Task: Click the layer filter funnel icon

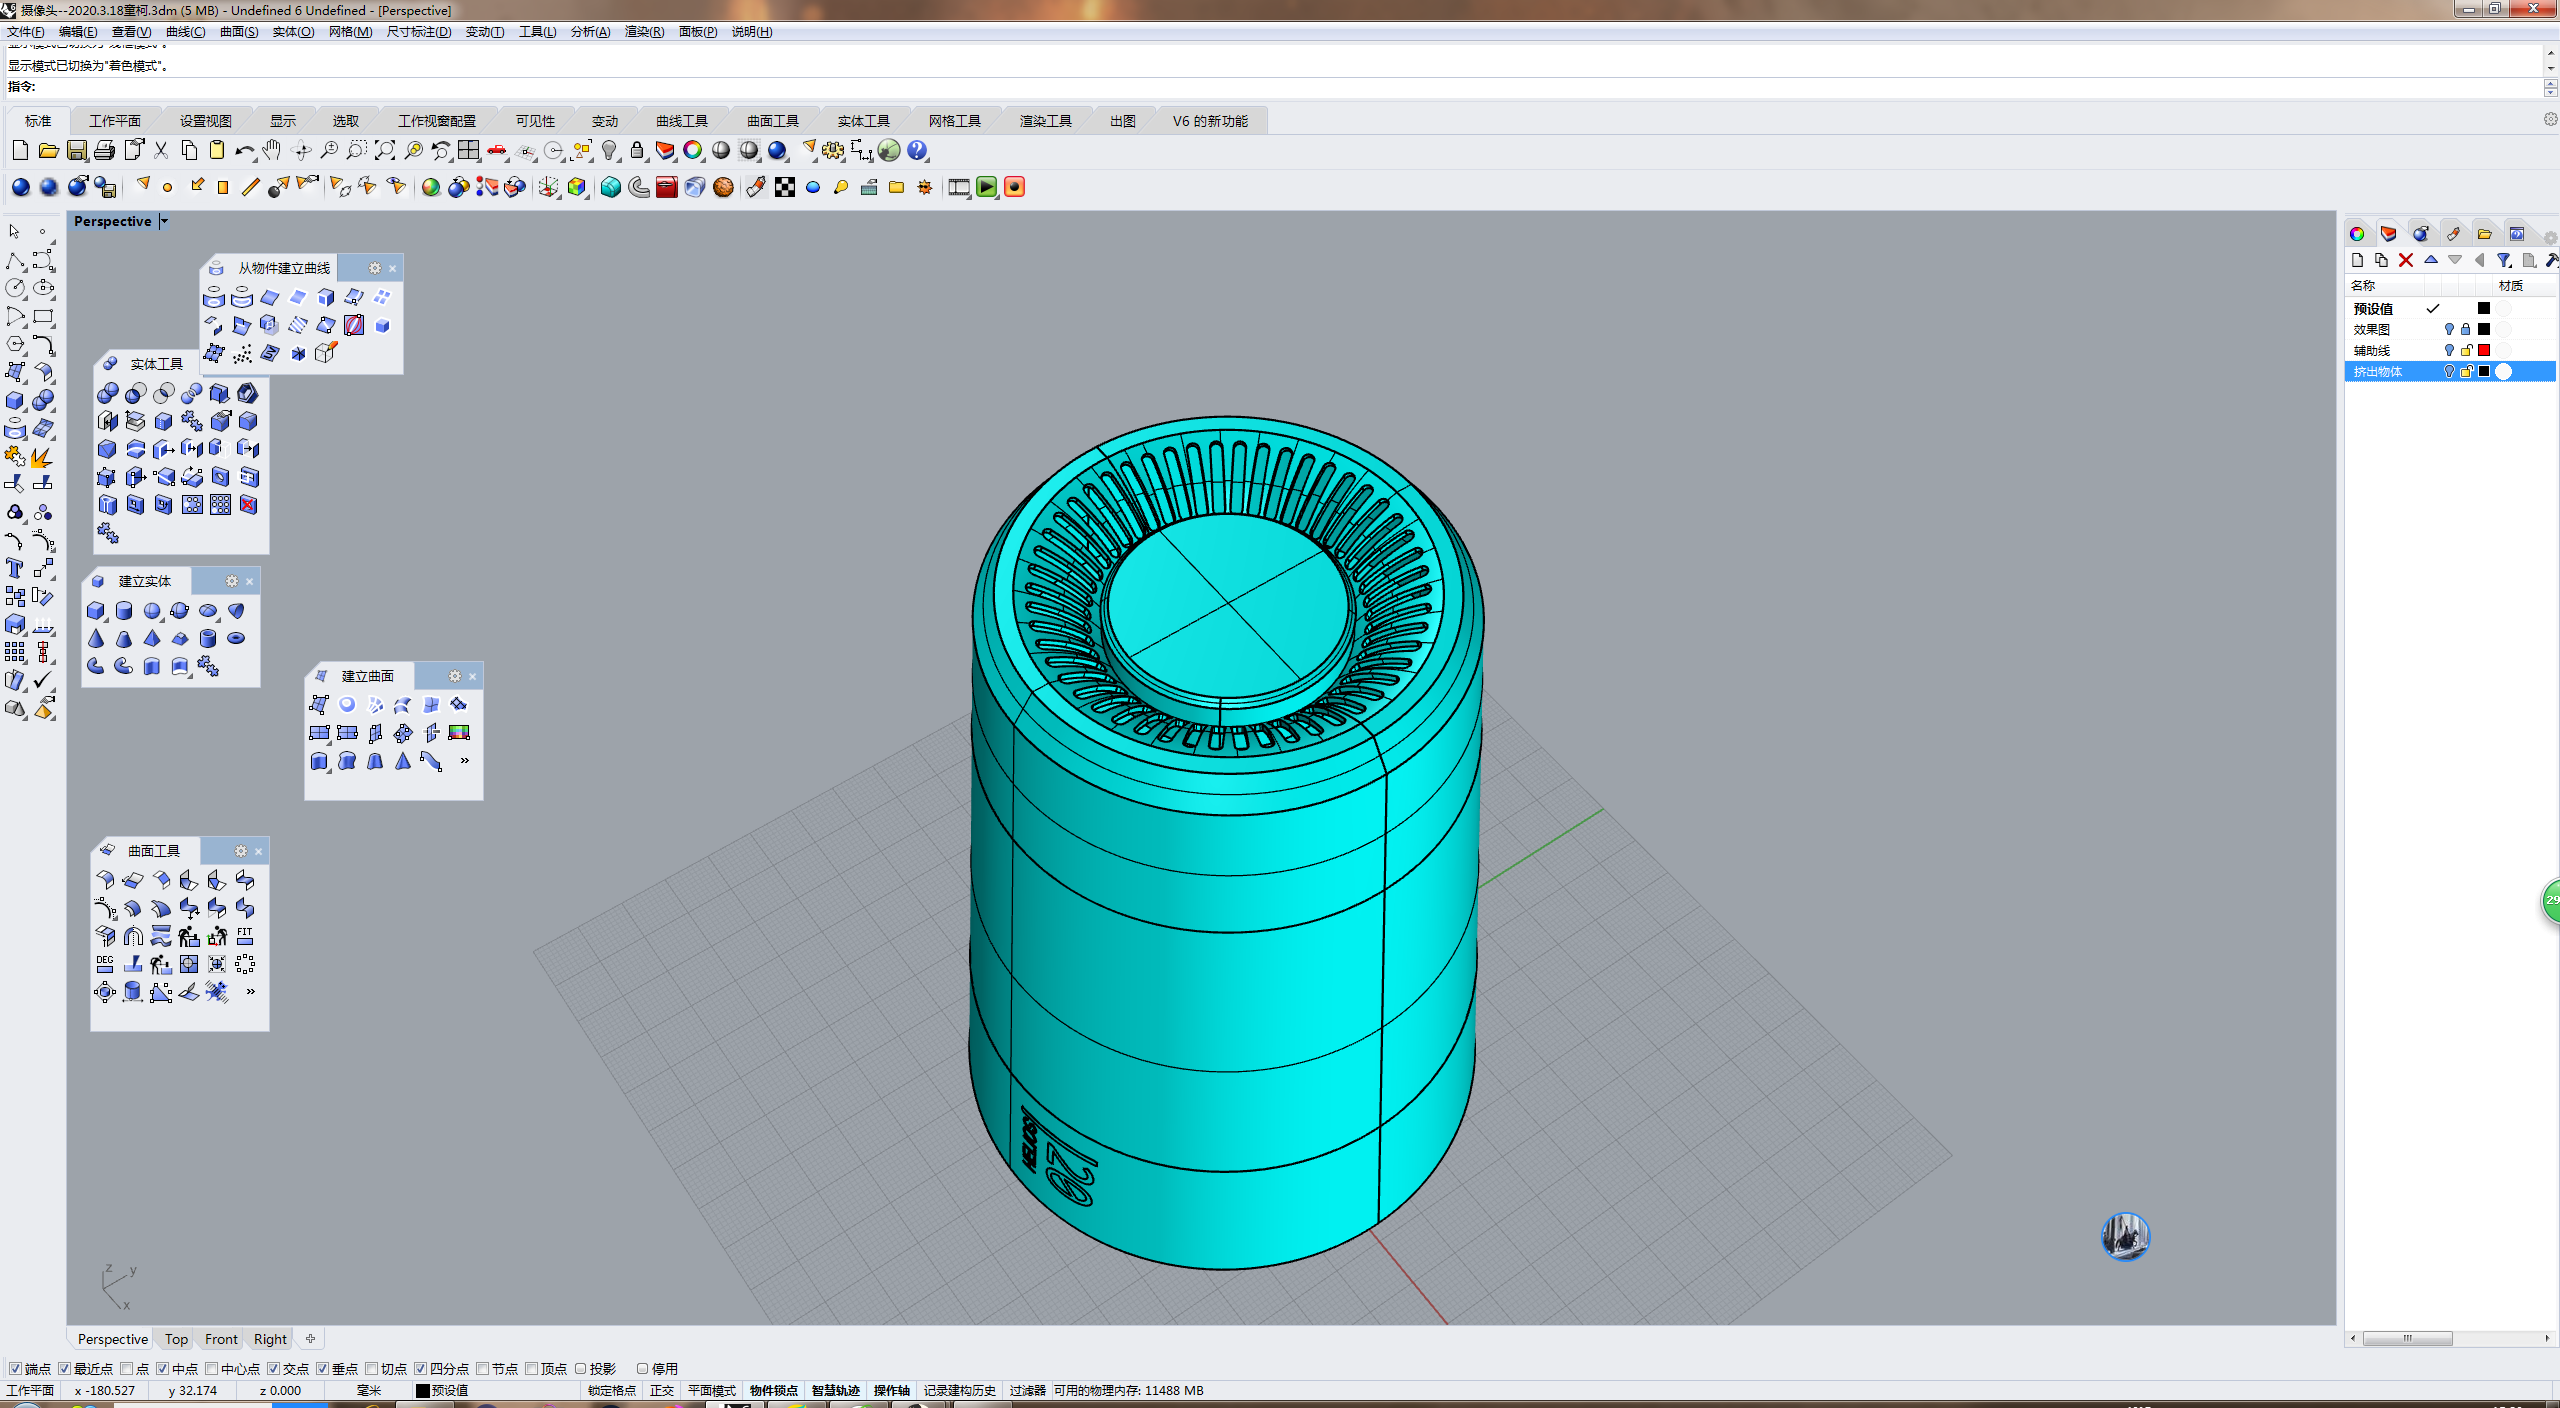Action: coord(2504,260)
